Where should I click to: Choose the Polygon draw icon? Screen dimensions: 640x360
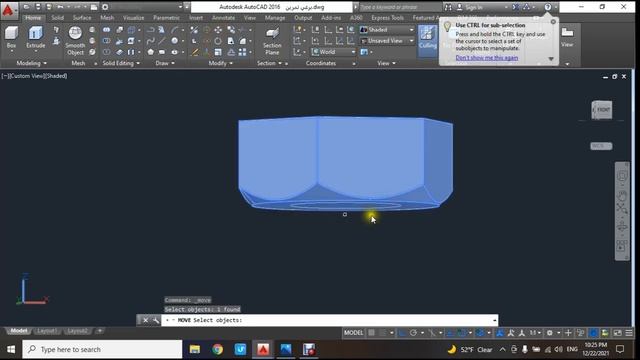[x=151, y=52]
